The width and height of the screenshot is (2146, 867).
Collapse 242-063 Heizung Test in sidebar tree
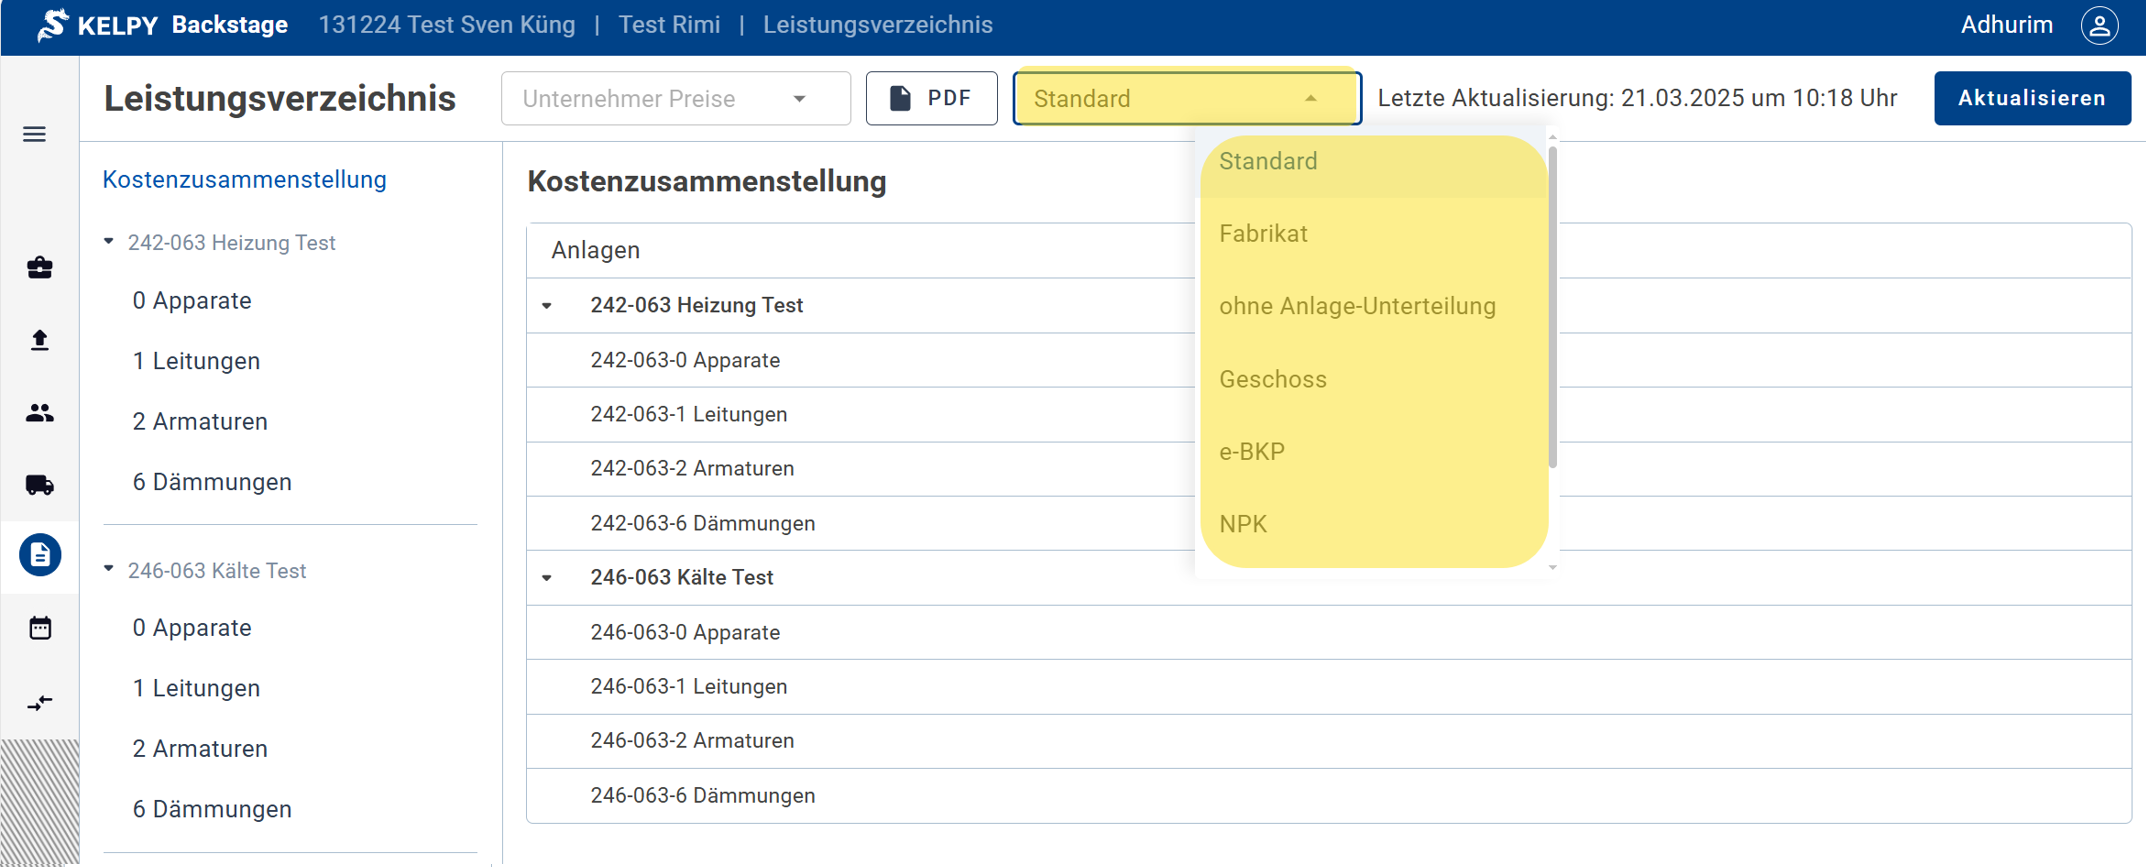(109, 242)
